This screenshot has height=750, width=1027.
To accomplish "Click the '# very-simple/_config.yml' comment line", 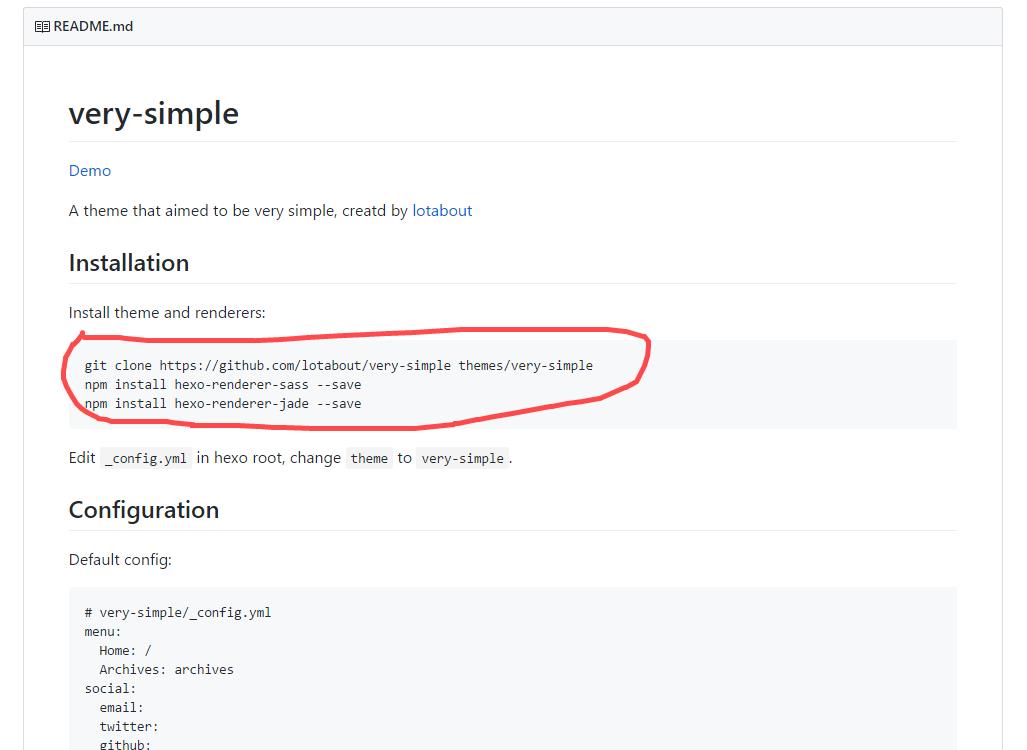I will (178, 613).
